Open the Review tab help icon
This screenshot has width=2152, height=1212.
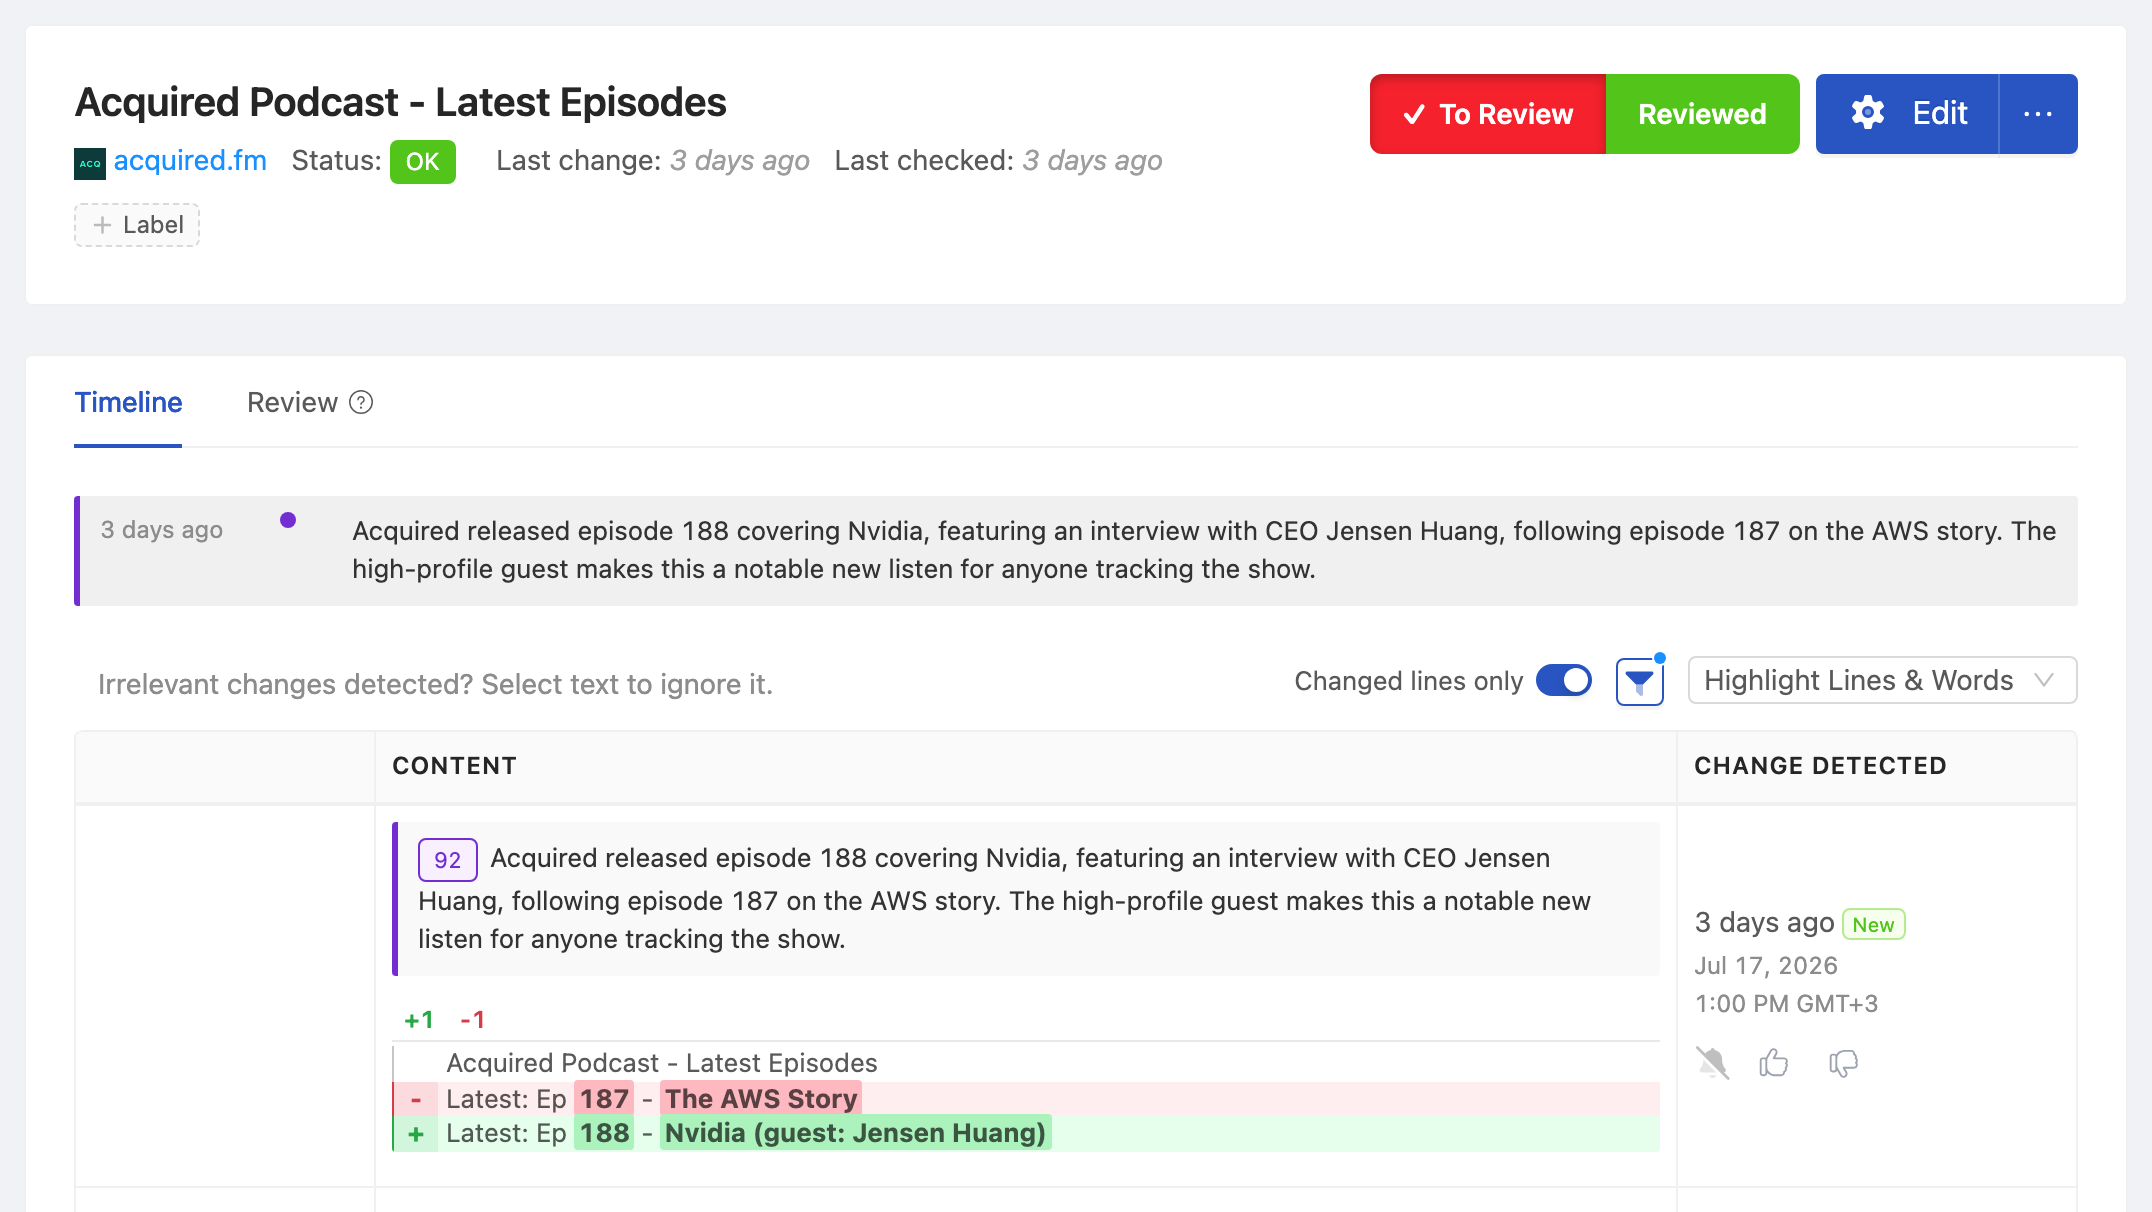(361, 402)
